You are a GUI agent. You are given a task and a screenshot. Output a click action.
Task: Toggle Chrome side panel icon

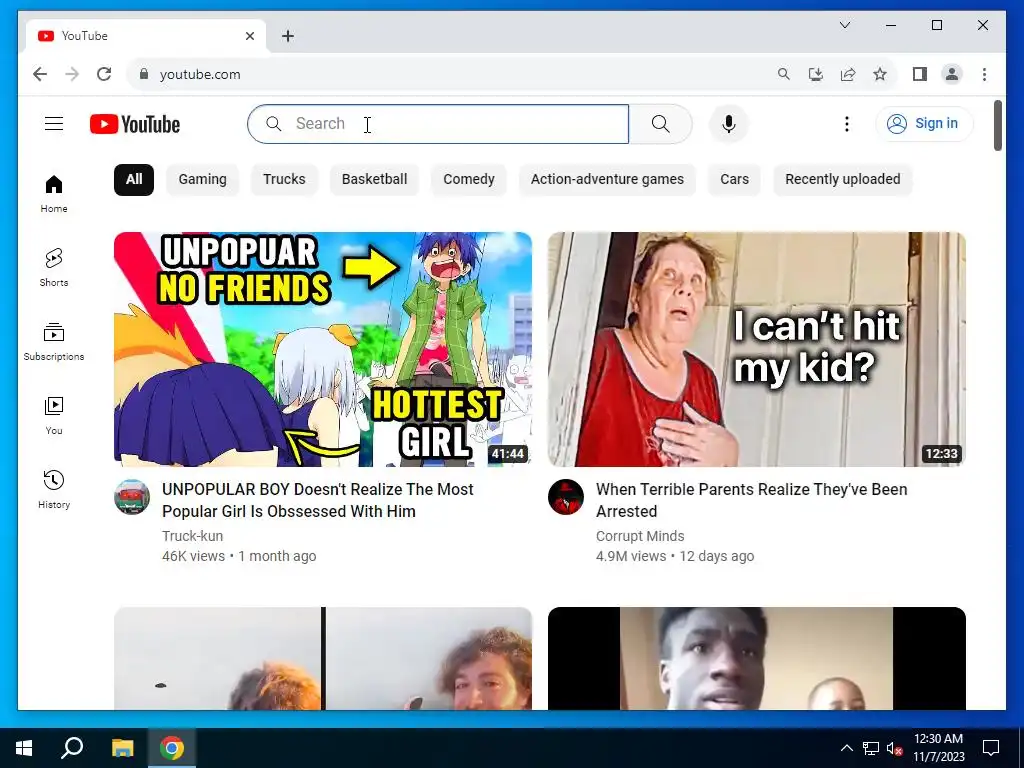tap(920, 74)
